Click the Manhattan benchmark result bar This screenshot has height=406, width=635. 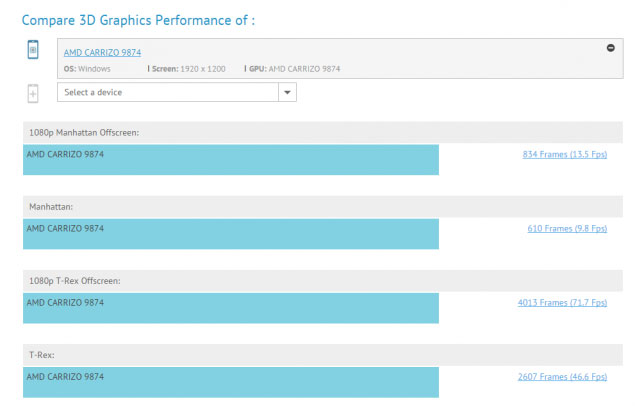click(x=230, y=235)
